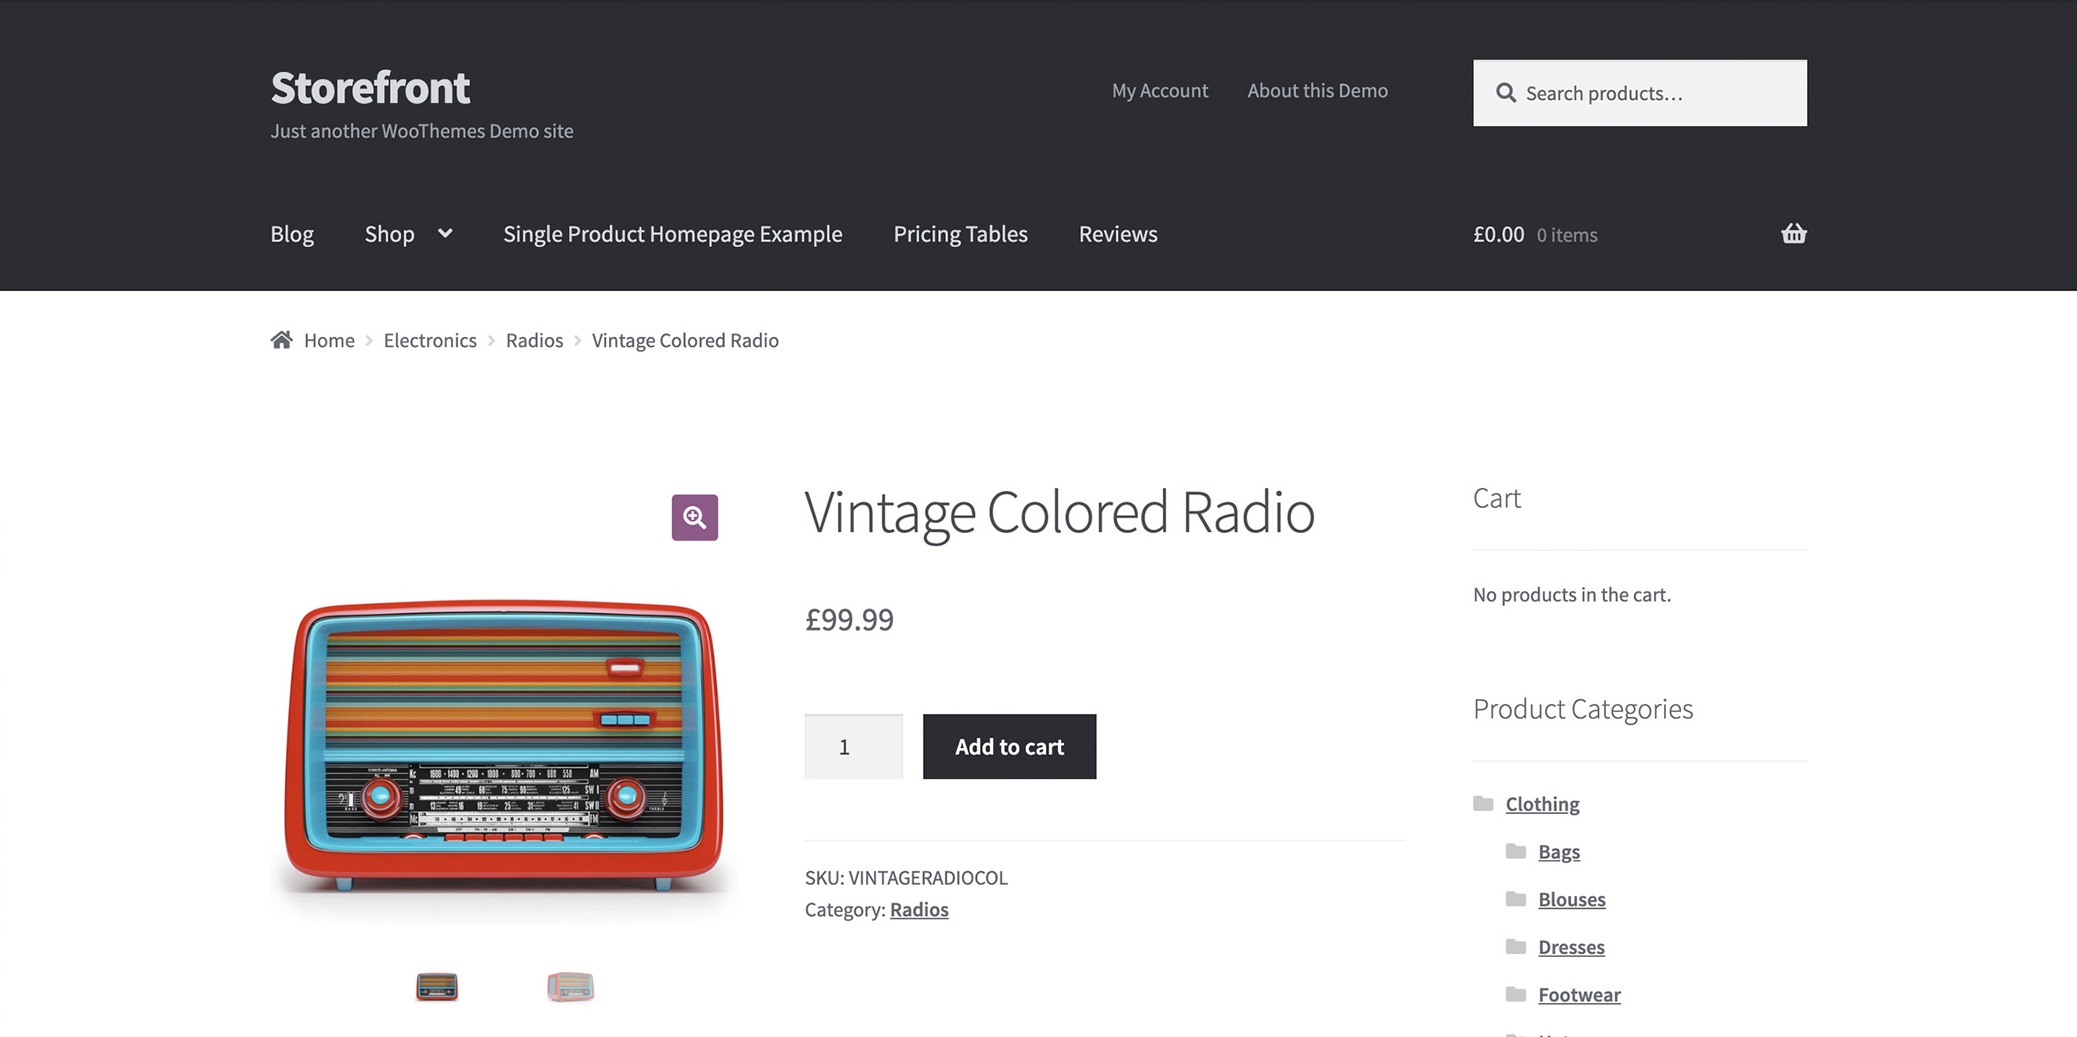Click the folder icon beside Dresses

pyautogui.click(x=1516, y=946)
